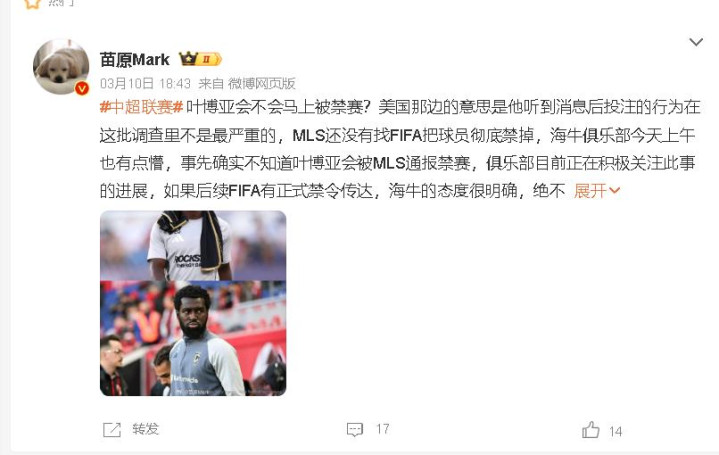Viewport: 719px width, 455px height.
Task: Click the crown membership level badge
Action: coord(200,59)
